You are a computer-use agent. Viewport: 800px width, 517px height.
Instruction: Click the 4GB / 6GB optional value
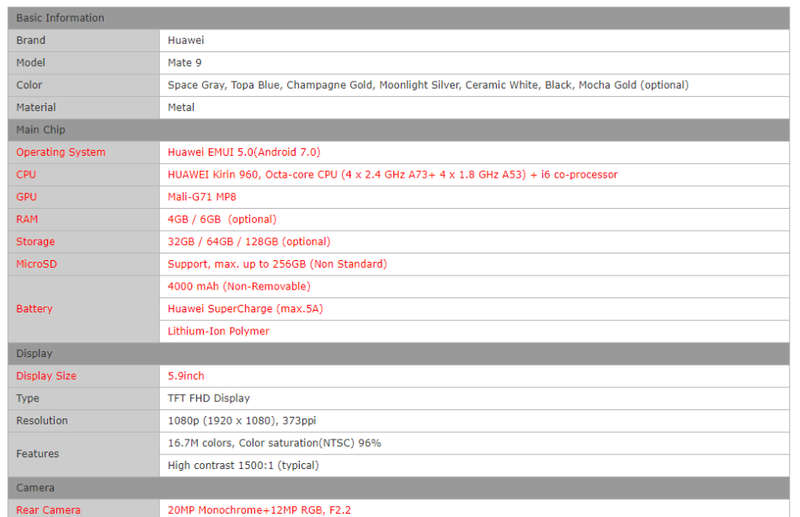(x=222, y=219)
